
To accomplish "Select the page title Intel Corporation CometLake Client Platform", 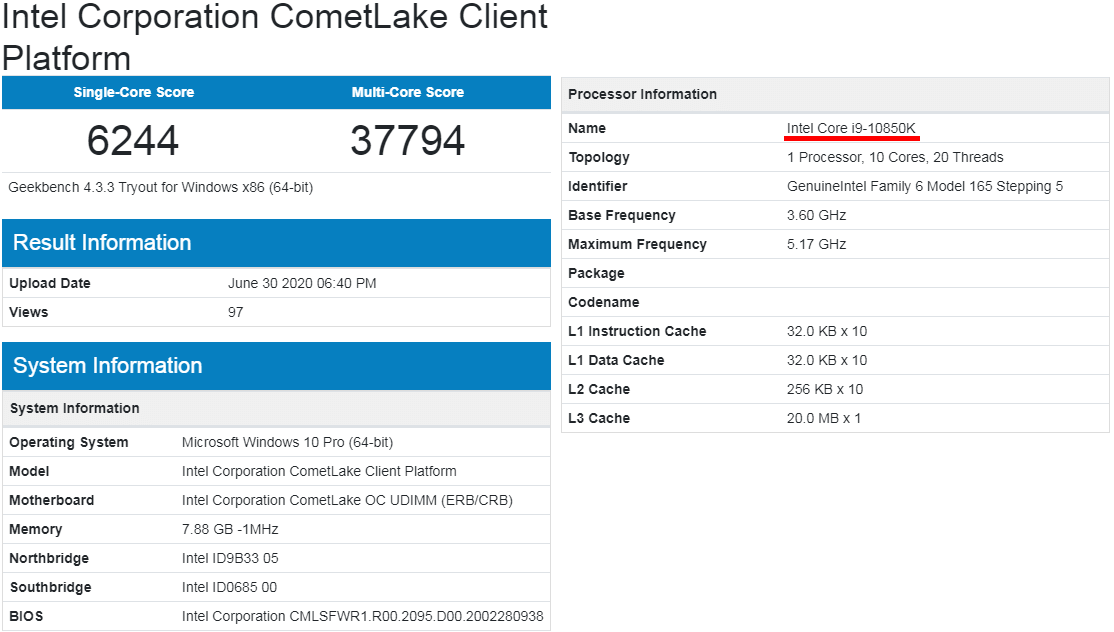I will [275, 37].
